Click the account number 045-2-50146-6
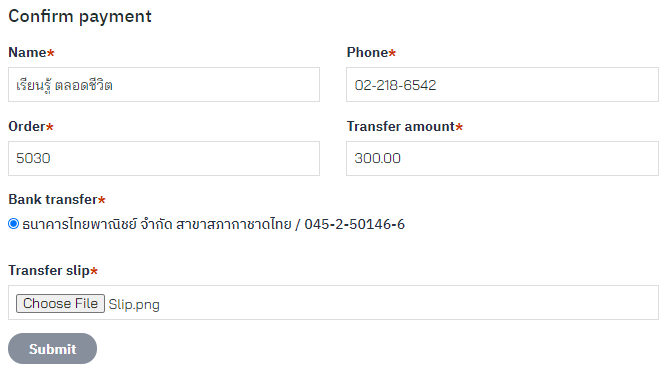The height and width of the screenshot is (372, 672). (354, 224)
